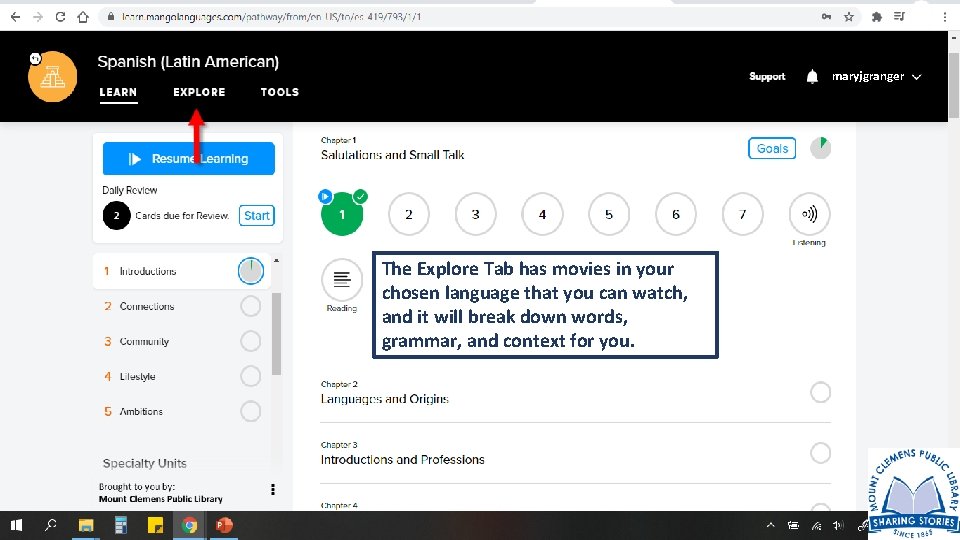The height and width of the screenshot is (540, 960).
Task: Open the TOOLS tab
Action: pyautogui.click(x=280, y=92)
